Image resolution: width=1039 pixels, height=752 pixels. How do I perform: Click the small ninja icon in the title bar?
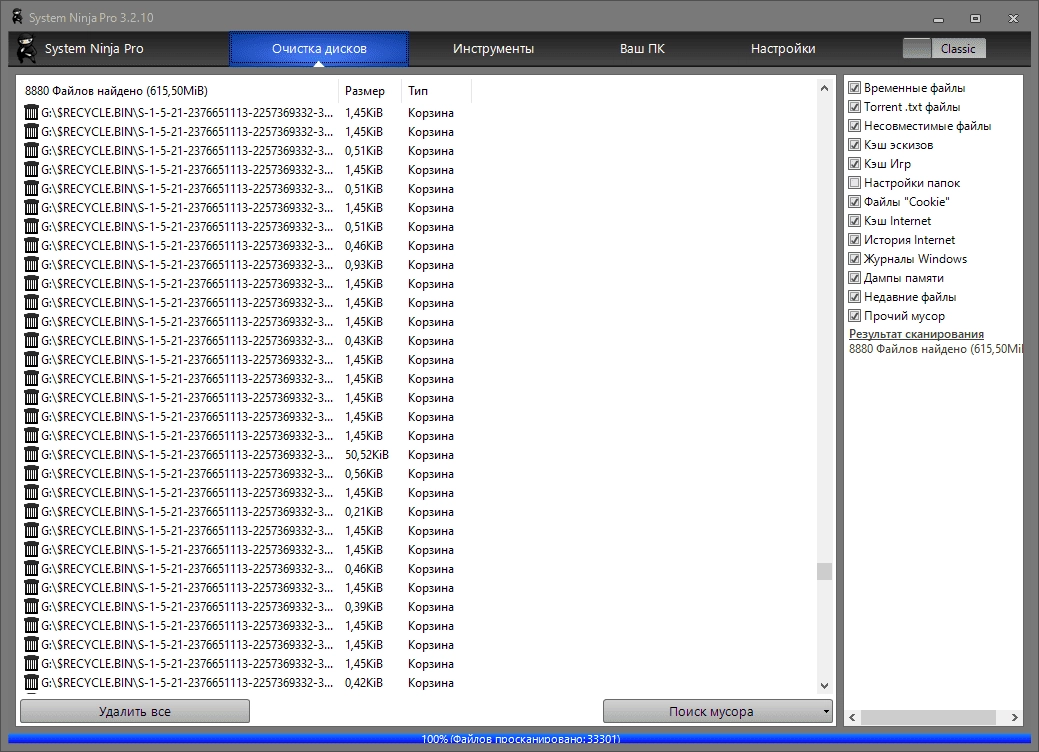[x=17, y=17]
